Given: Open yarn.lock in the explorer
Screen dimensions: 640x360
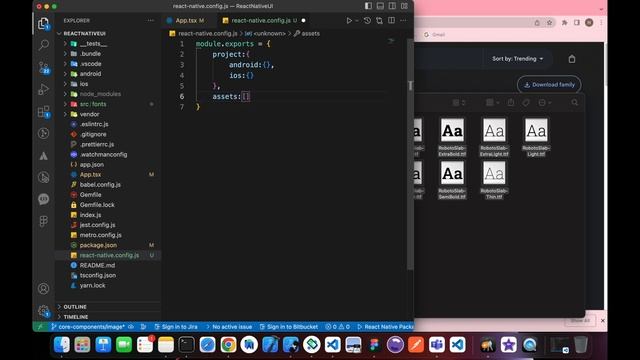Looking at the screenshot, I should point(92,285).
